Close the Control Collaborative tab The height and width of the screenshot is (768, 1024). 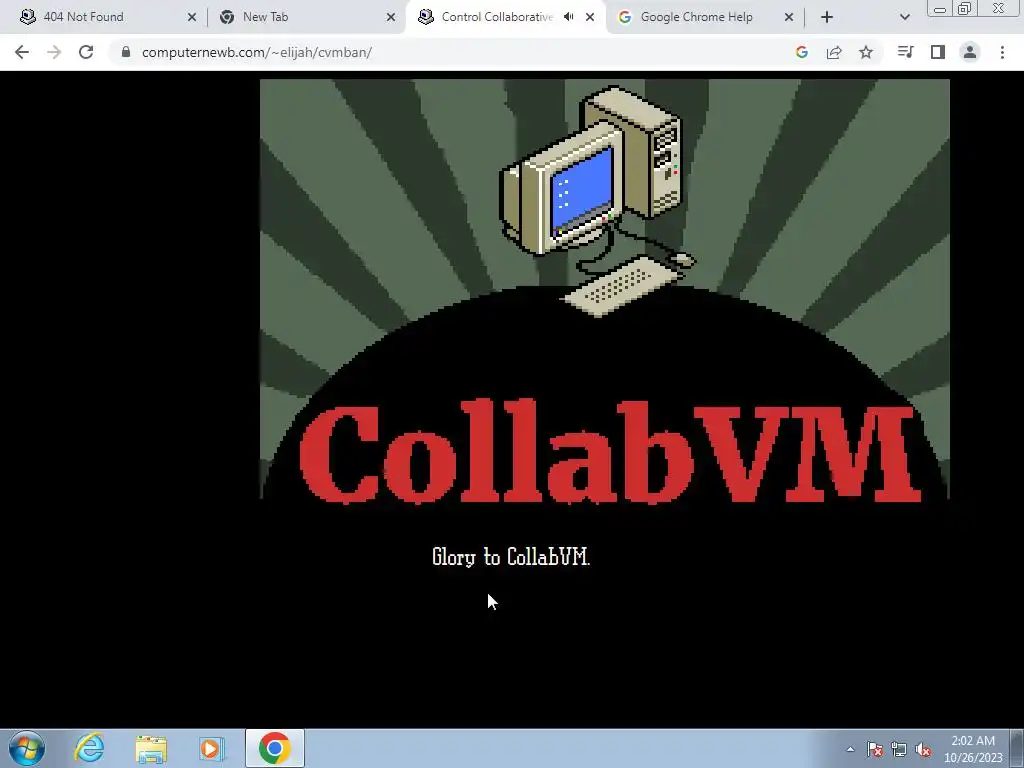(x=590, y=17)
